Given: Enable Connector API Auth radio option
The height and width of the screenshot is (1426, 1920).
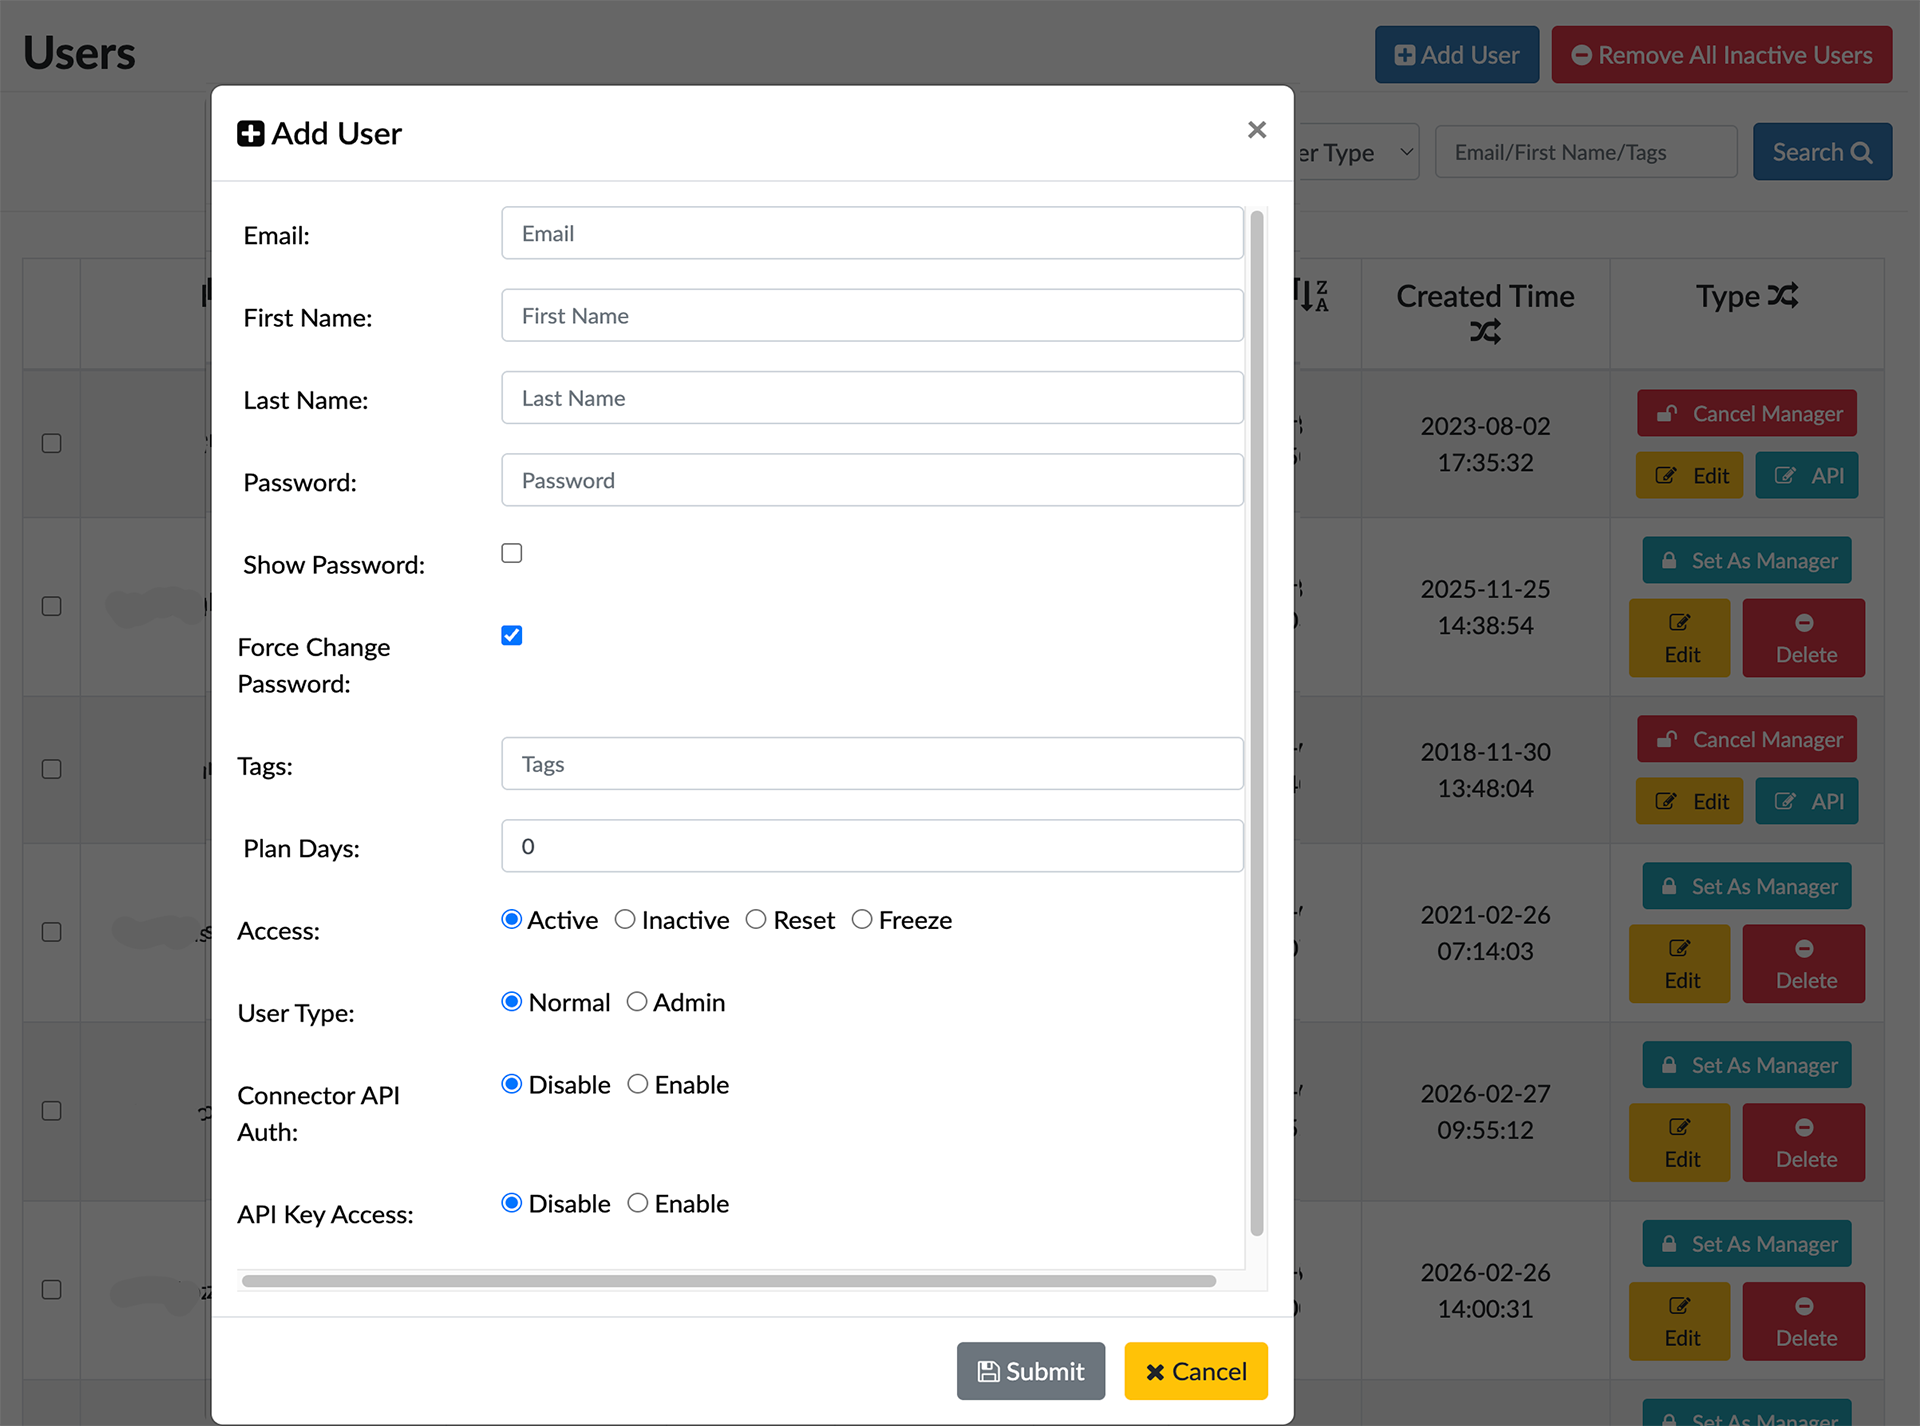Looking at the screenshot, I should (x=638, y=1084).
